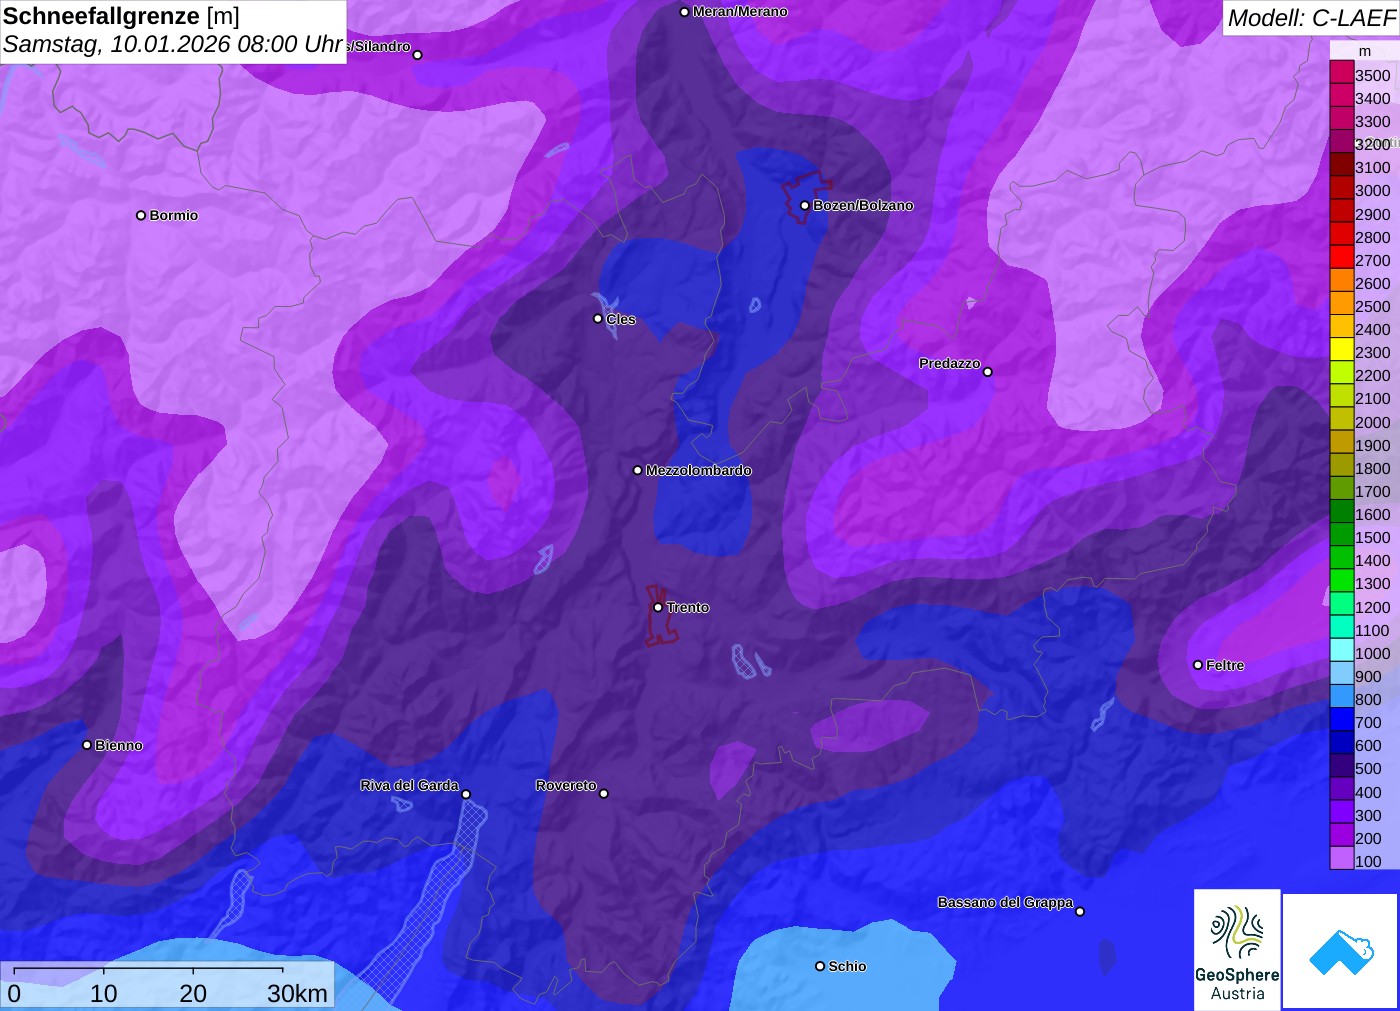
Task: Click the red Bolzano city outline
Action: 806,197
